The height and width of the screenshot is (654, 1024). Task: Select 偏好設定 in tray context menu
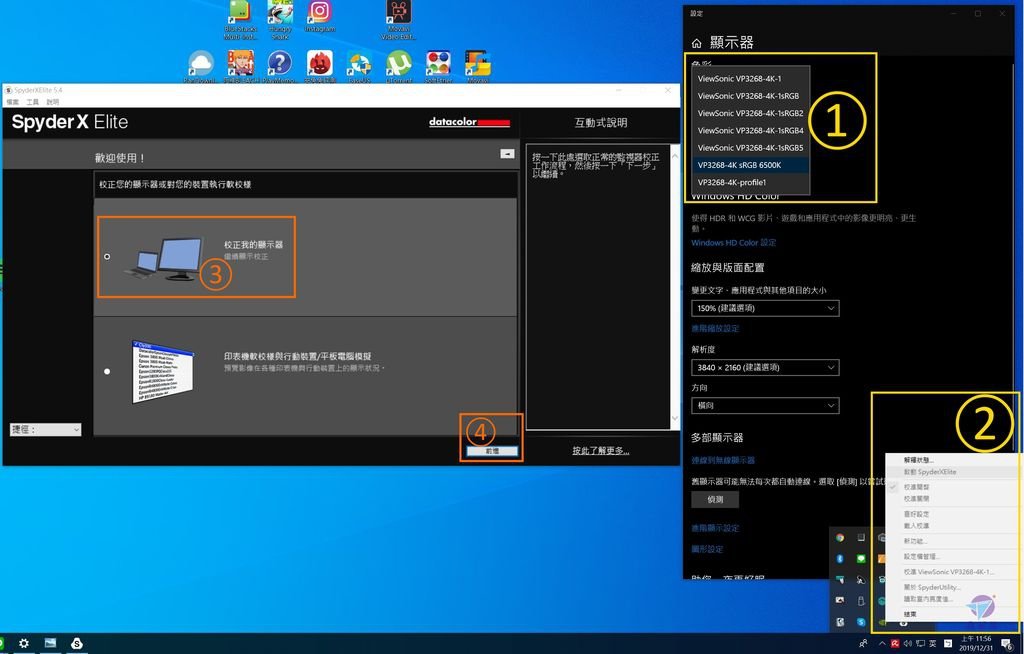tap(952, 514)
